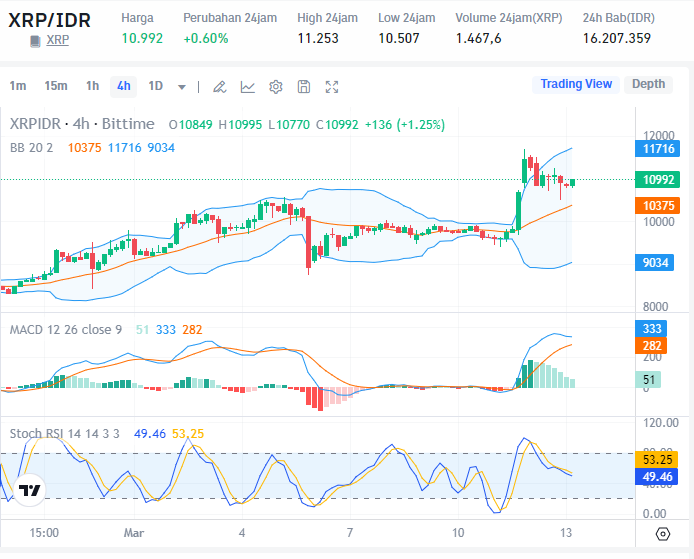The image size is (694, 559).
Task: Click the hexagon settings icon at bottom right
Action: (663, 533)
